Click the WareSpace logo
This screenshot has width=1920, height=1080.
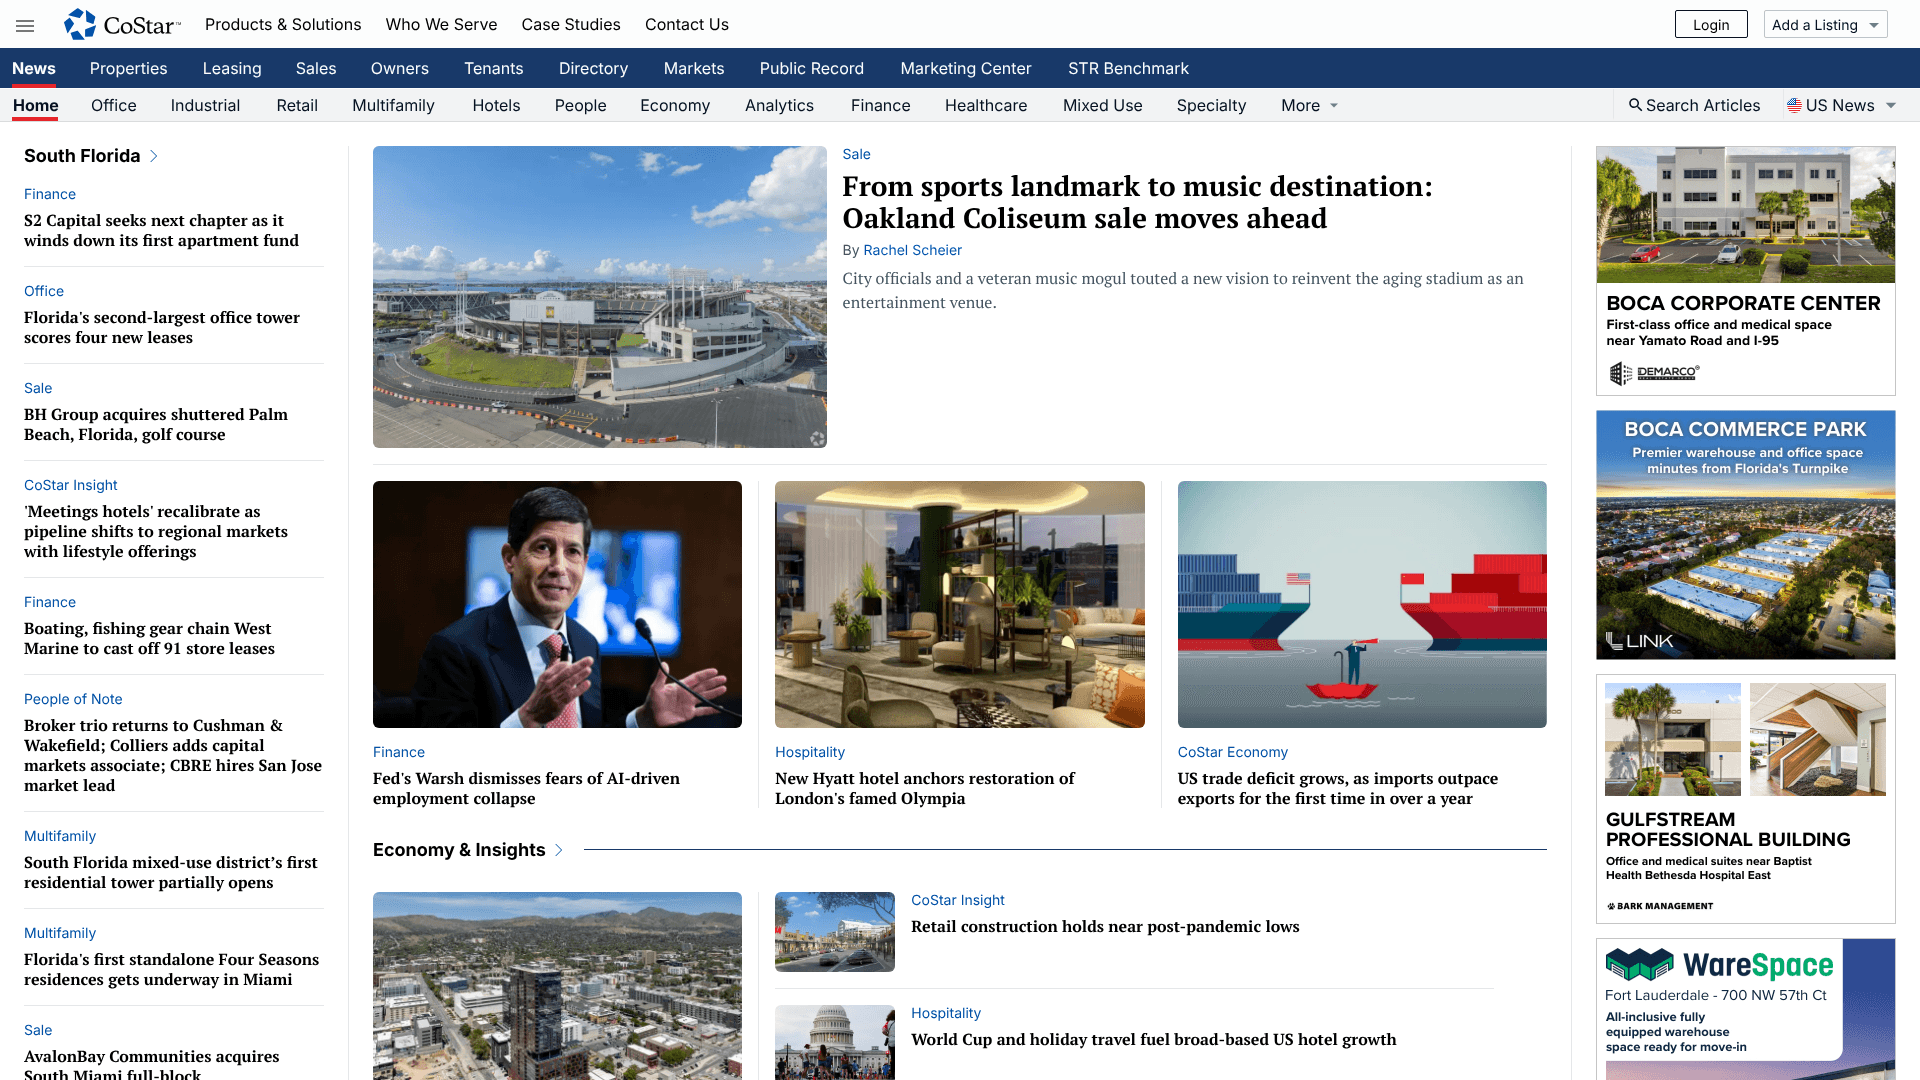[1719, 965]
